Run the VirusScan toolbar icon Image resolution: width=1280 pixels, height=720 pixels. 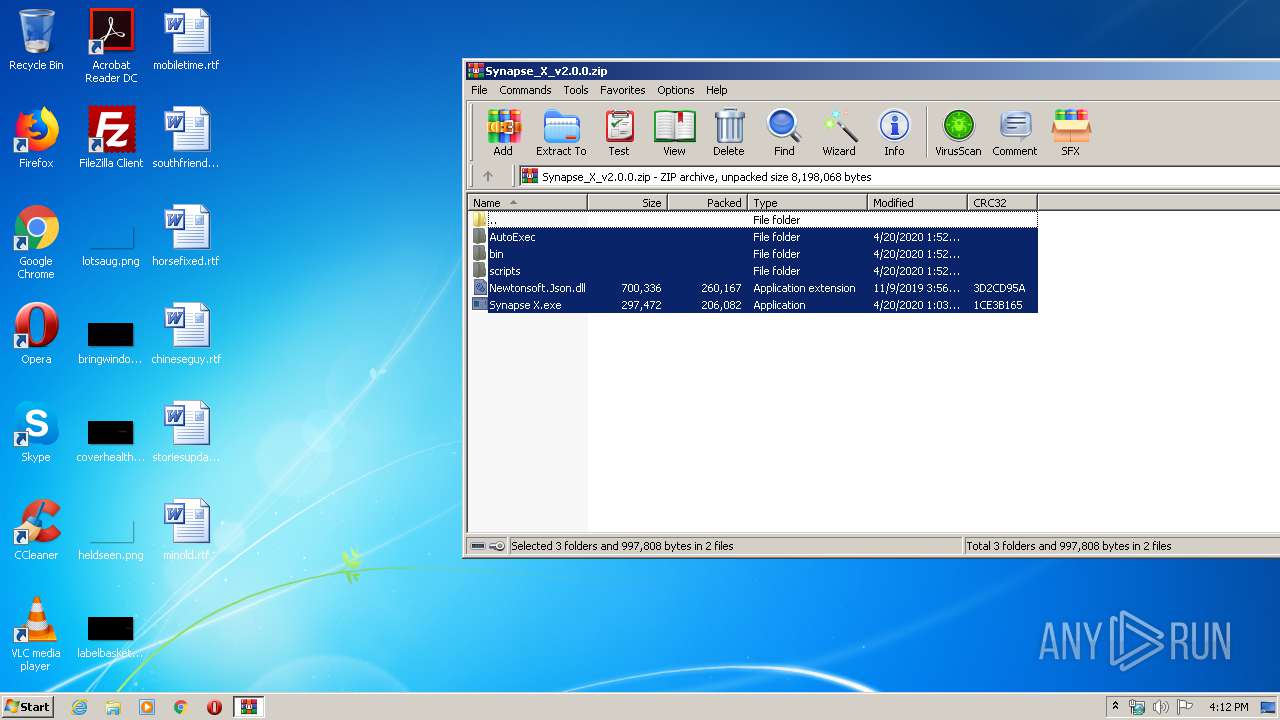(x=958, y=133)
